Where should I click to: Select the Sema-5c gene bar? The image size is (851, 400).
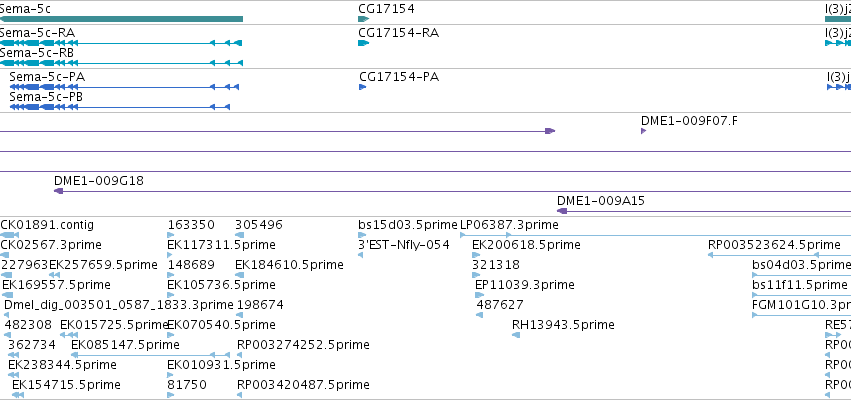click(x=122, y=19)
